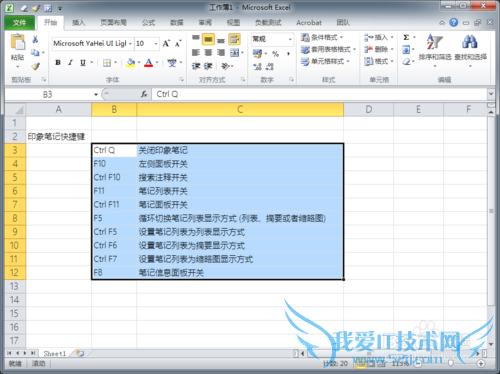Viewport: 500px width, 374px height.
Task: Switch to 数据 data tab
Action: click(177, 23)
